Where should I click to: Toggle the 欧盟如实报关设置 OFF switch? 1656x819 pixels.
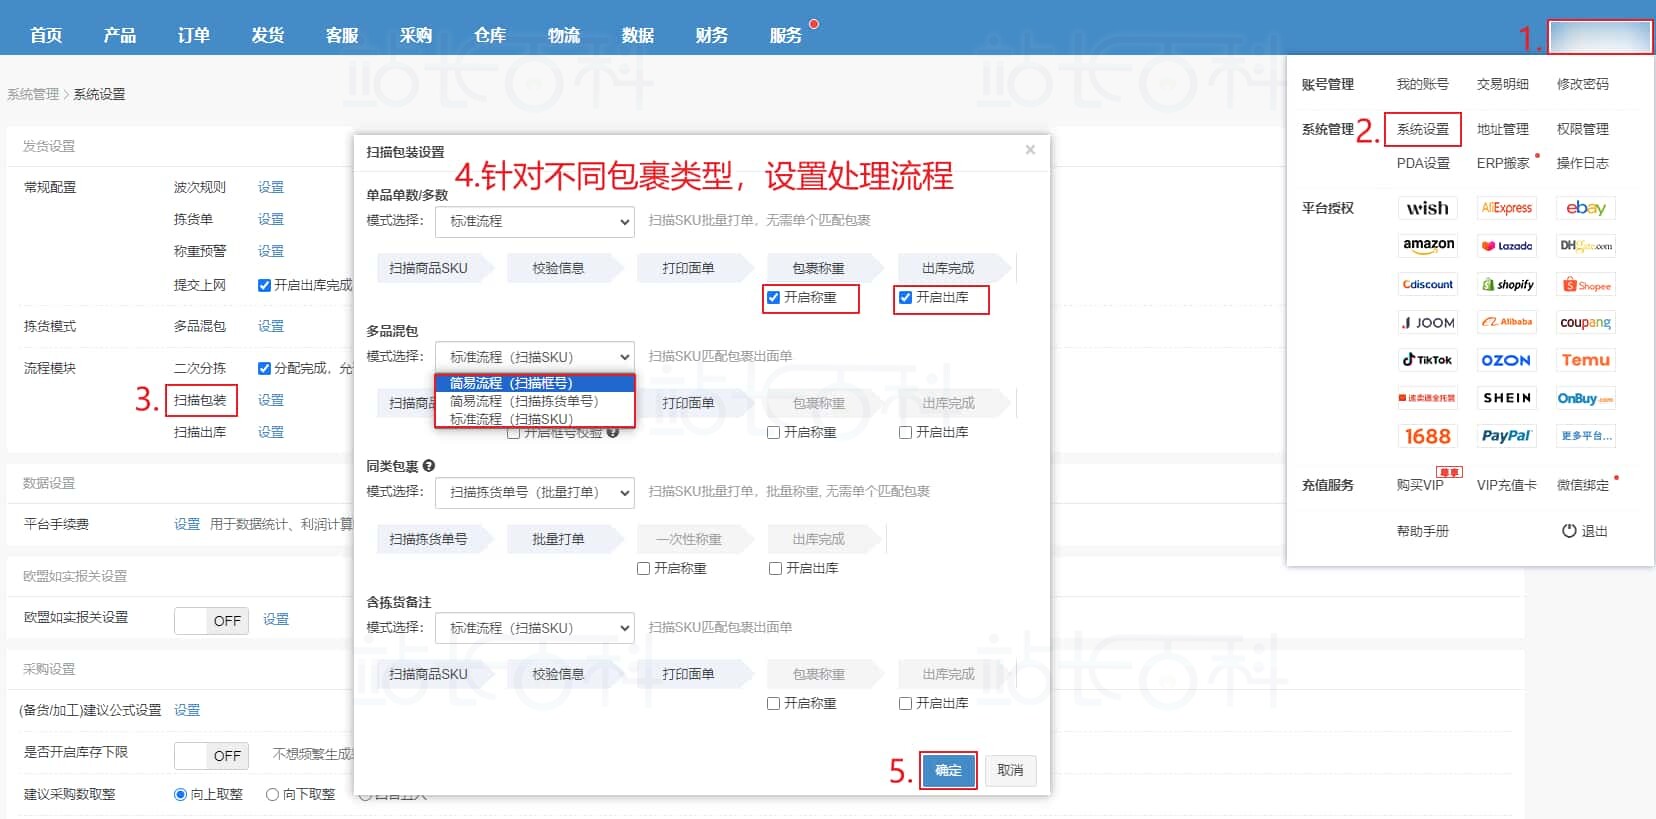211,620
